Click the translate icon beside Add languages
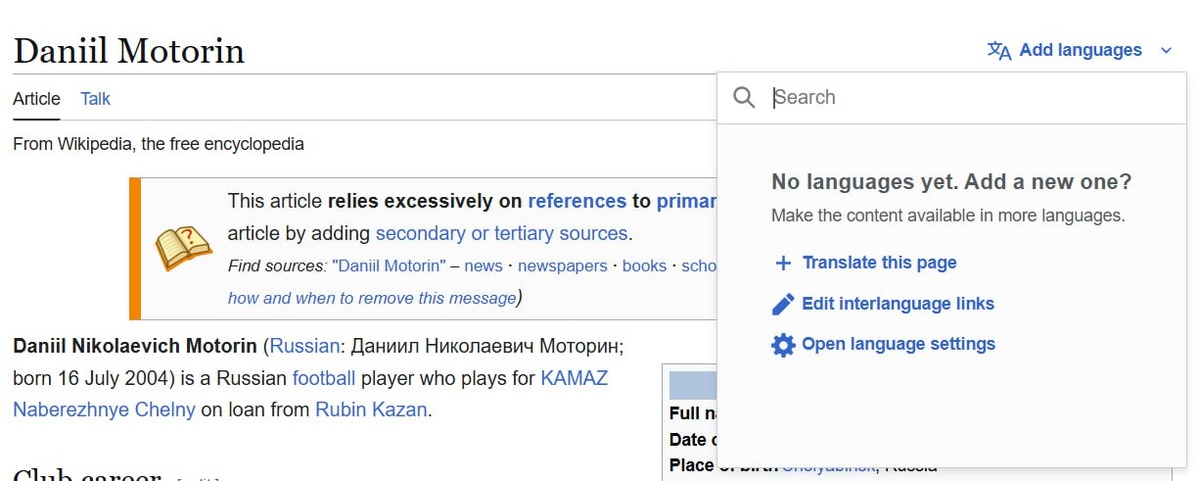Viewport: 1200px width, 481px height. (999, 50)
